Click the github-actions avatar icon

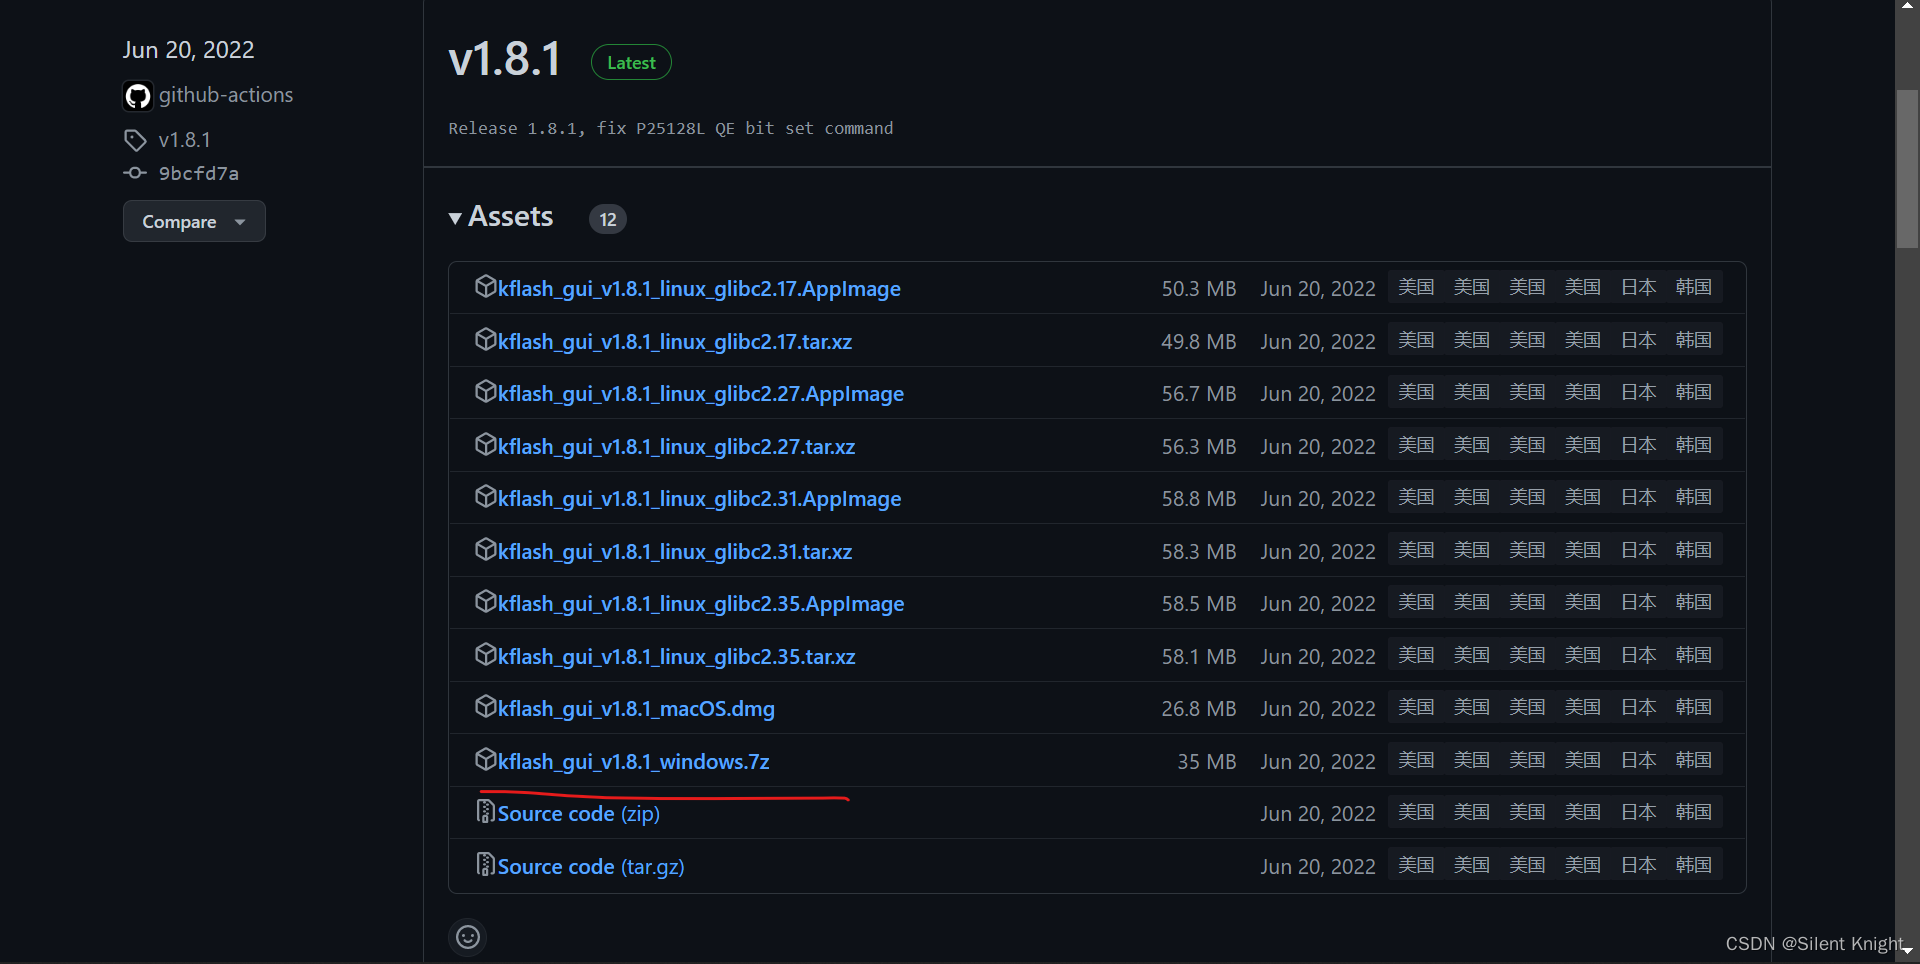(x=137, y=96)
